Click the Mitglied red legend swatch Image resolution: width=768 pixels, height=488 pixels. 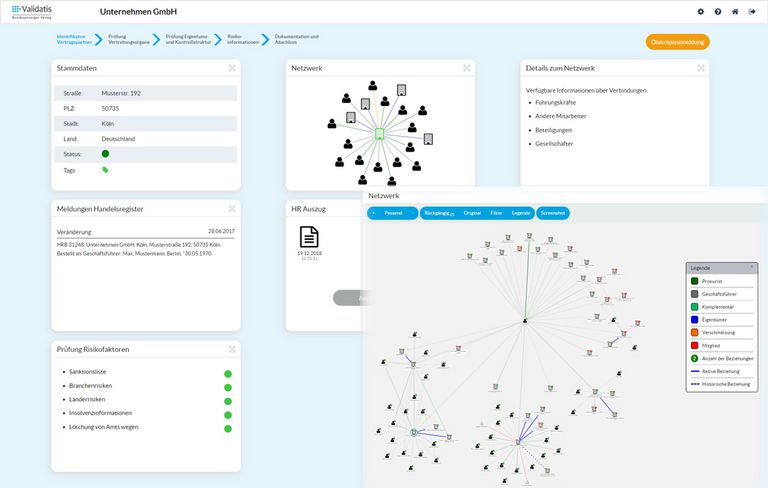pos(694,345)
